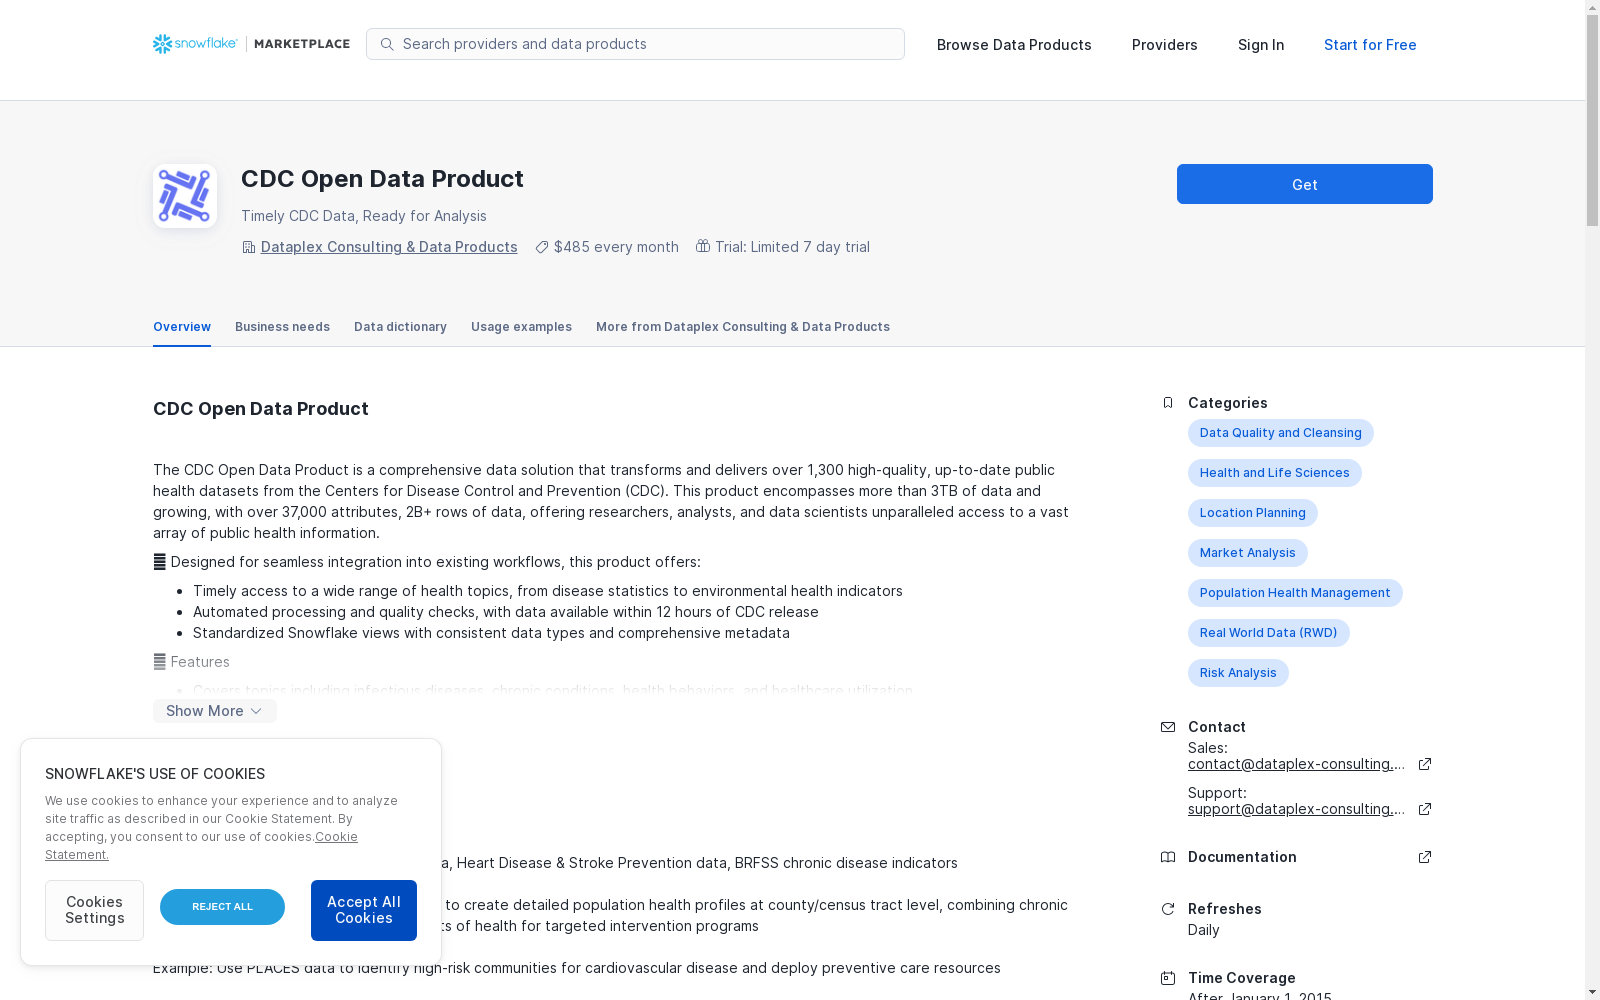
Task: Click the Documentation book icon
Action: click(x=1167, y=857)
